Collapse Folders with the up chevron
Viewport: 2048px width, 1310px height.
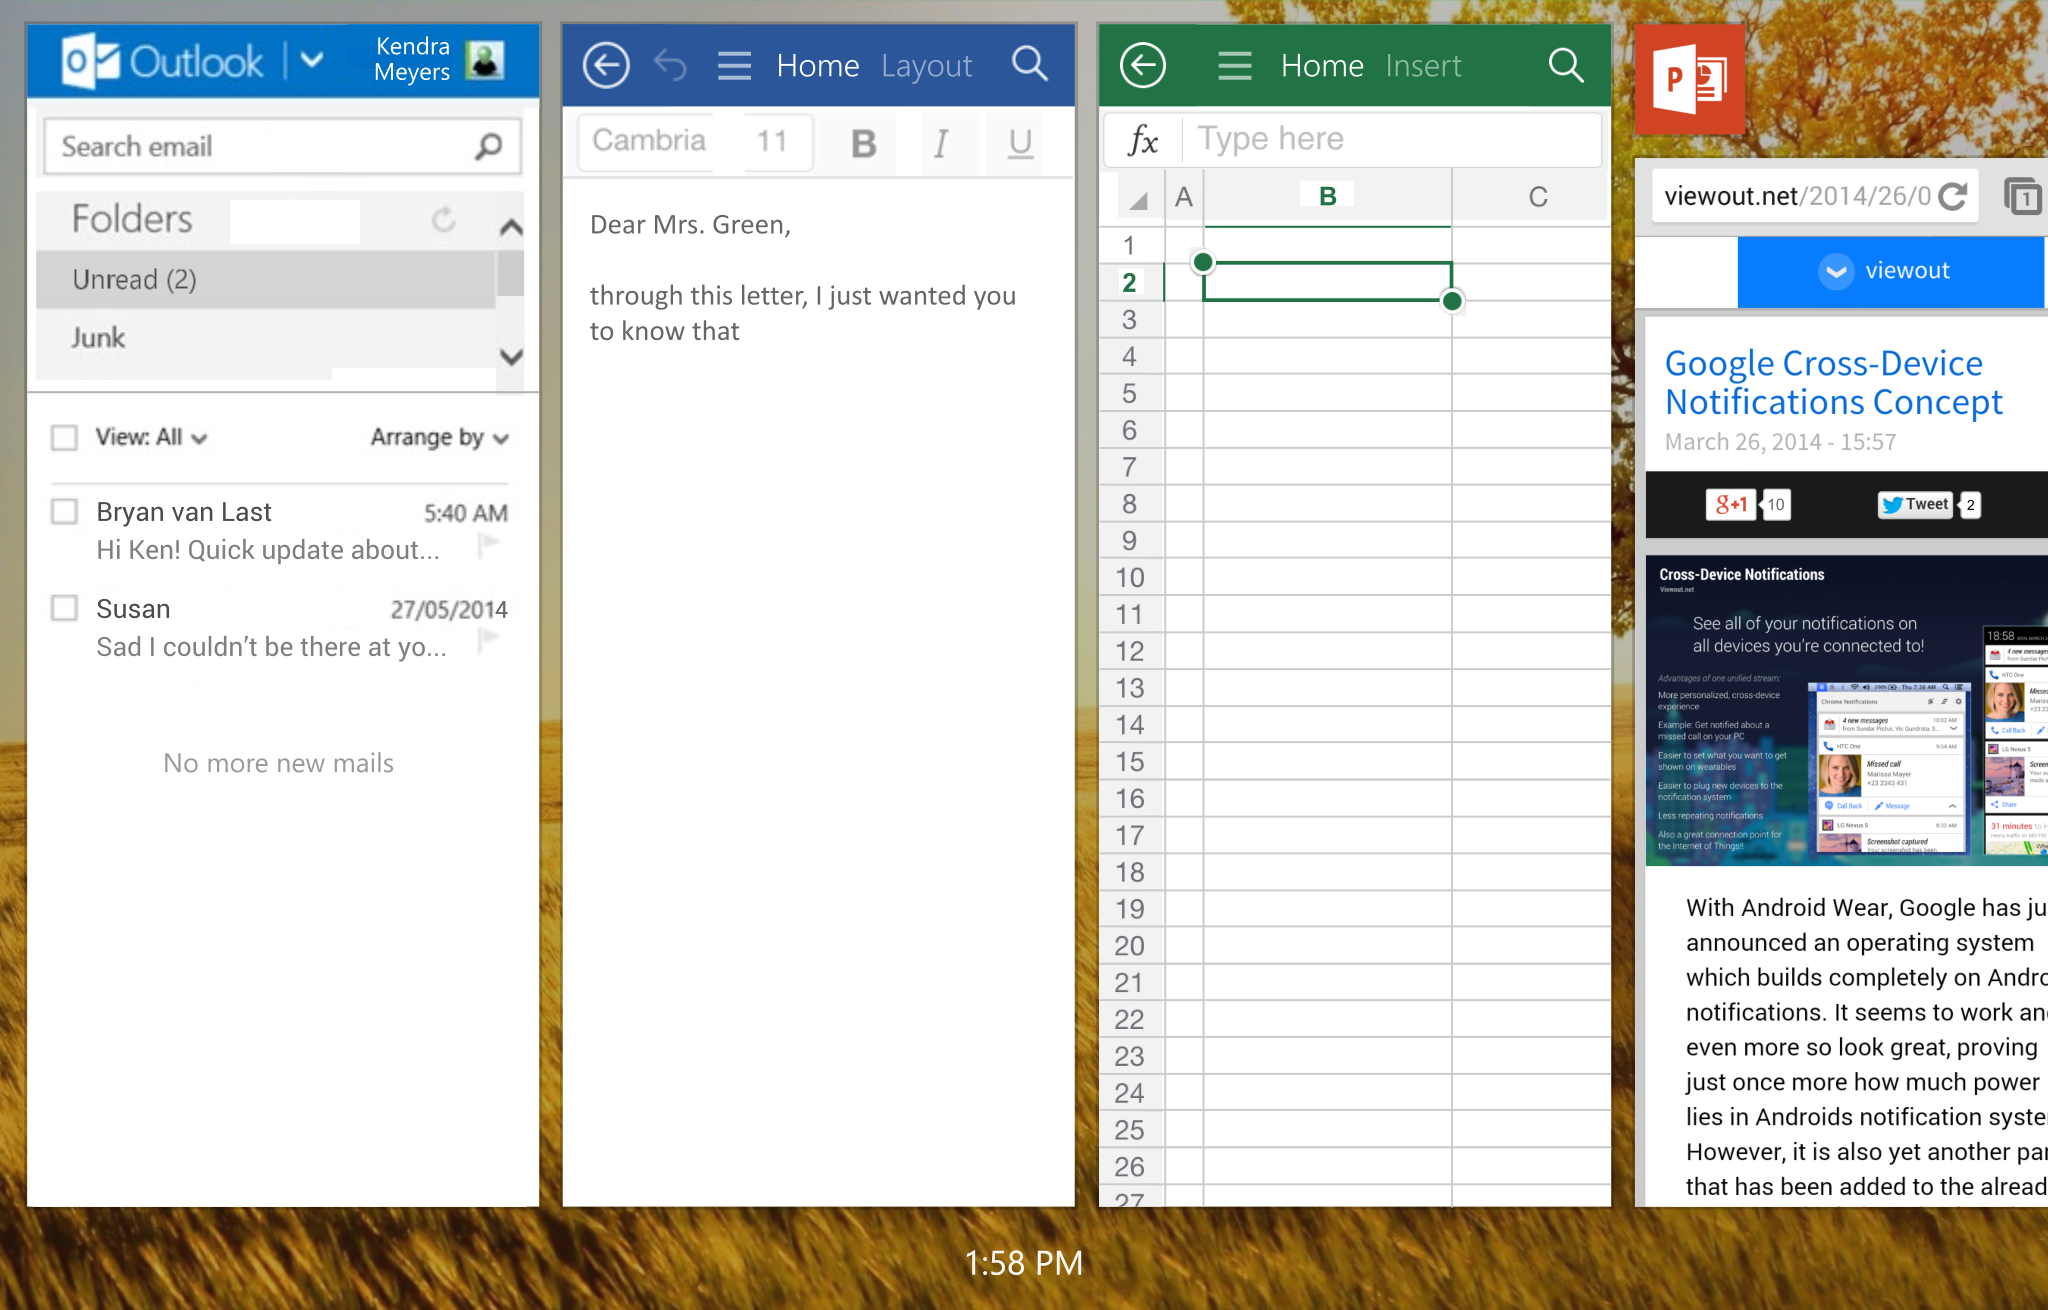click(511, 228)
